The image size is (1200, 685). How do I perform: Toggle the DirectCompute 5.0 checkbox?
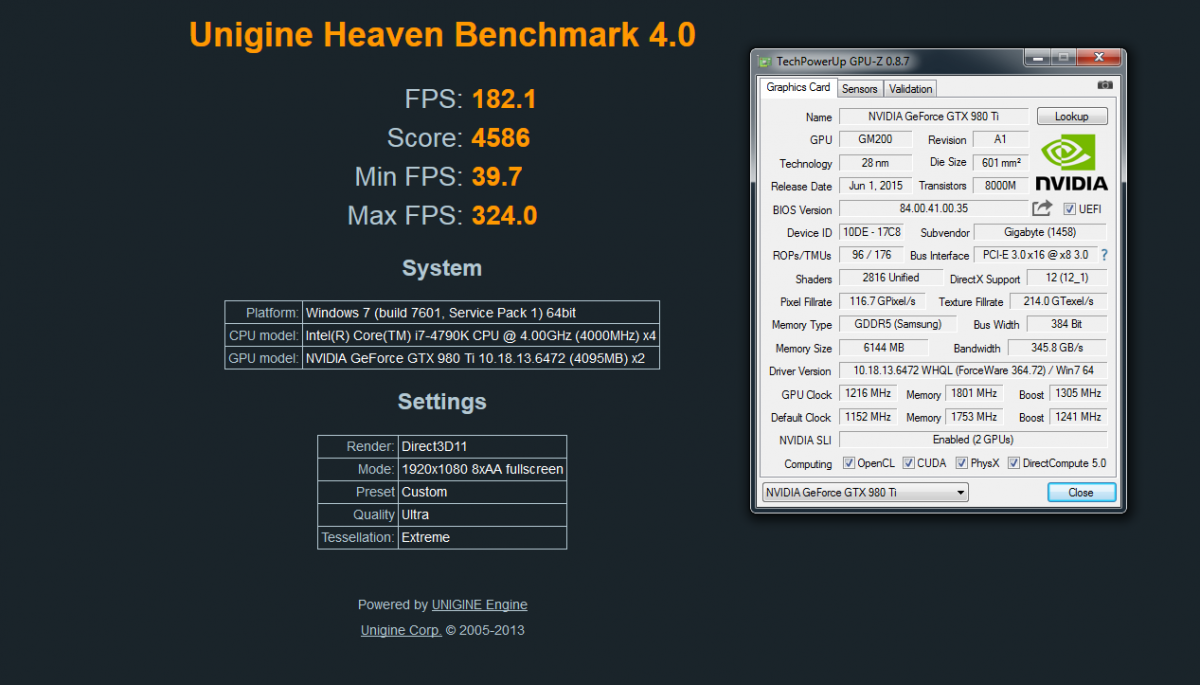pos(1014,463)
